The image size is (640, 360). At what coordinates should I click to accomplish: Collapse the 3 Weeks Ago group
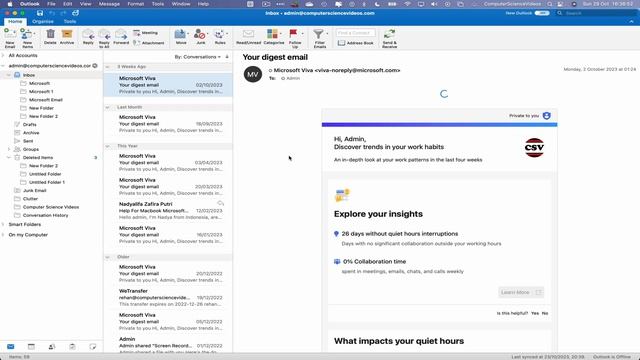click(x=108, y=67)
